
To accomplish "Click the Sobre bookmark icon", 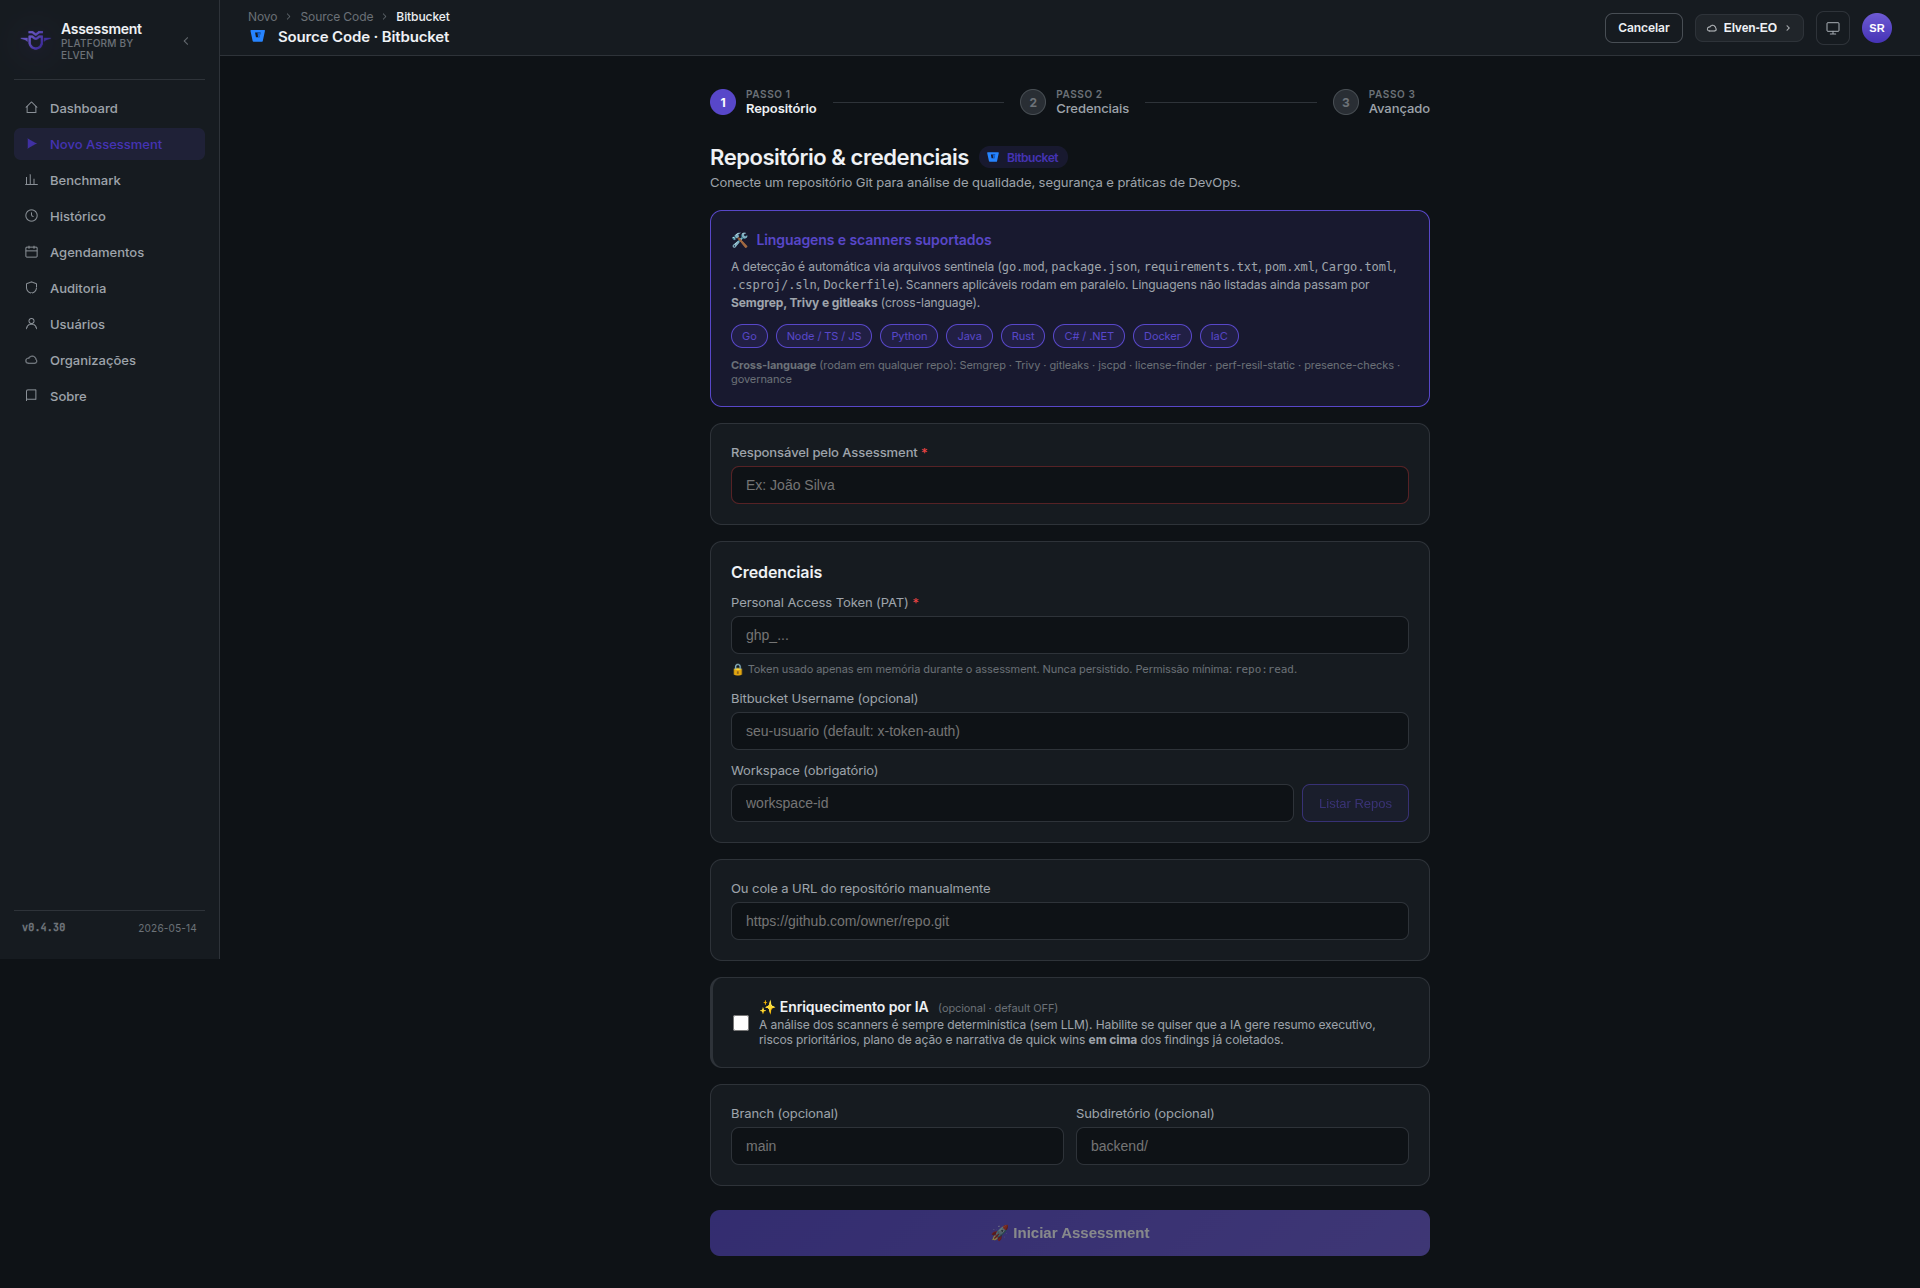I will 31,396.
